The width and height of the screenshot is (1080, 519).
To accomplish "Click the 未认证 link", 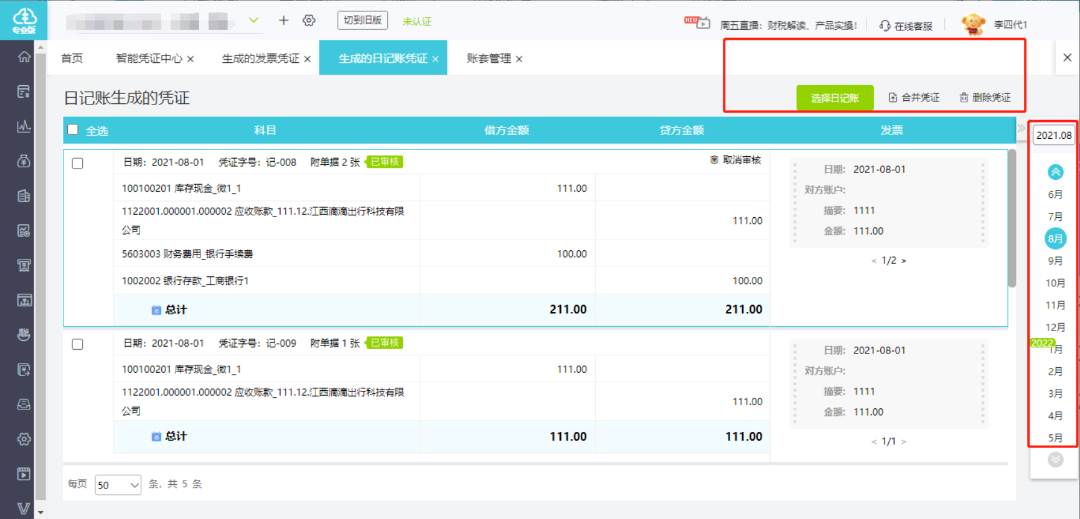I will (417, 21).
